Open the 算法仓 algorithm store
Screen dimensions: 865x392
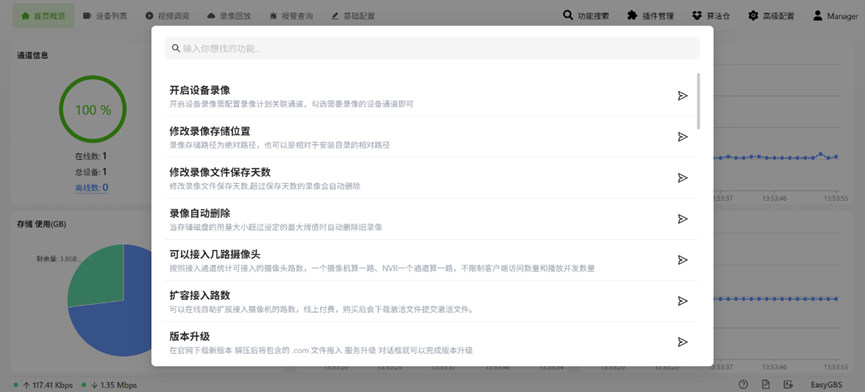[711, 16]
